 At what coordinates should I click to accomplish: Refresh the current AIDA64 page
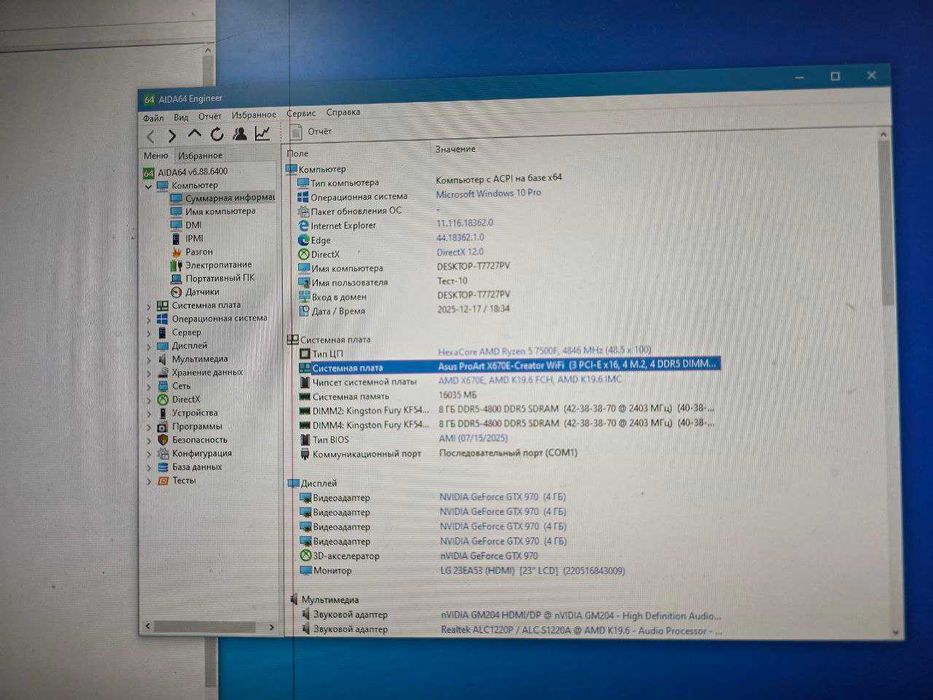[x=217, y=134]
